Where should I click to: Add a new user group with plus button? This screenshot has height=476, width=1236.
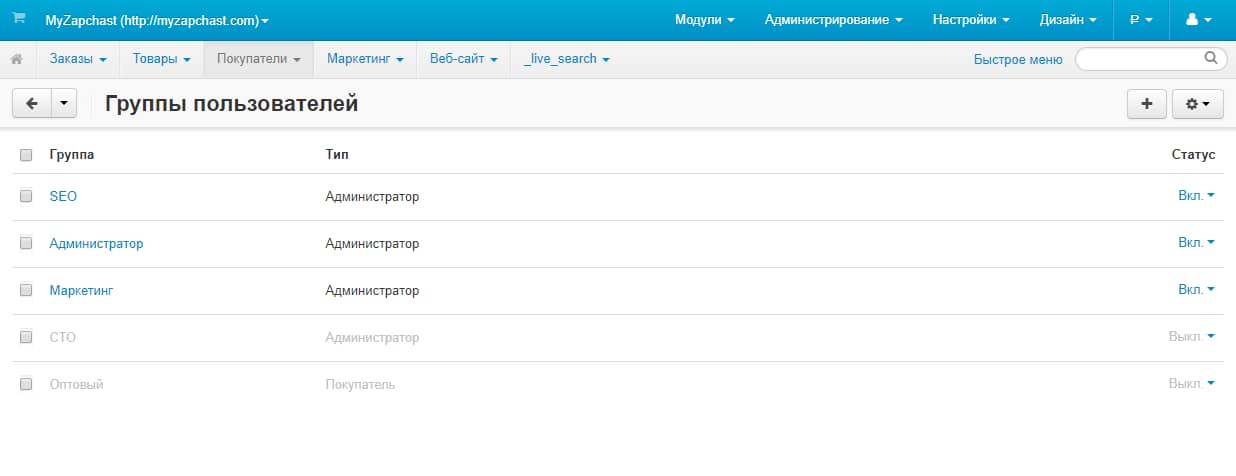(x=1147, y=104)
